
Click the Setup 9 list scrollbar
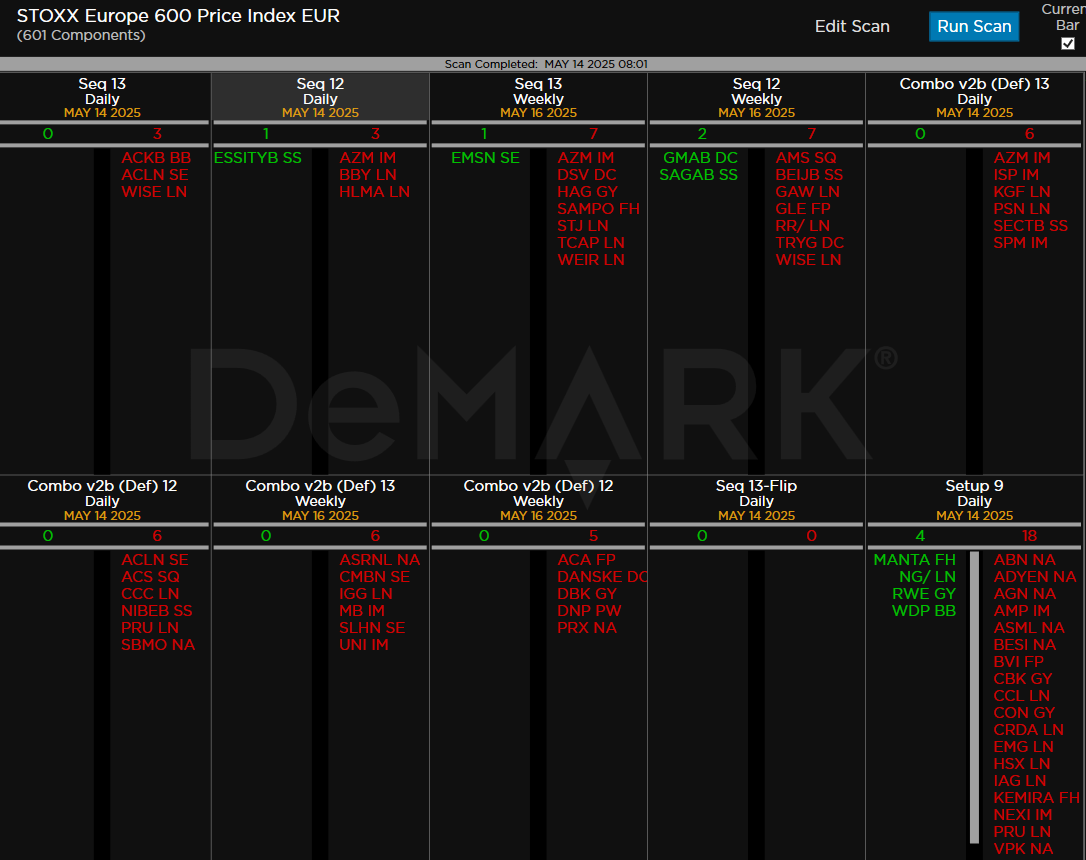(x=974, y=697)
